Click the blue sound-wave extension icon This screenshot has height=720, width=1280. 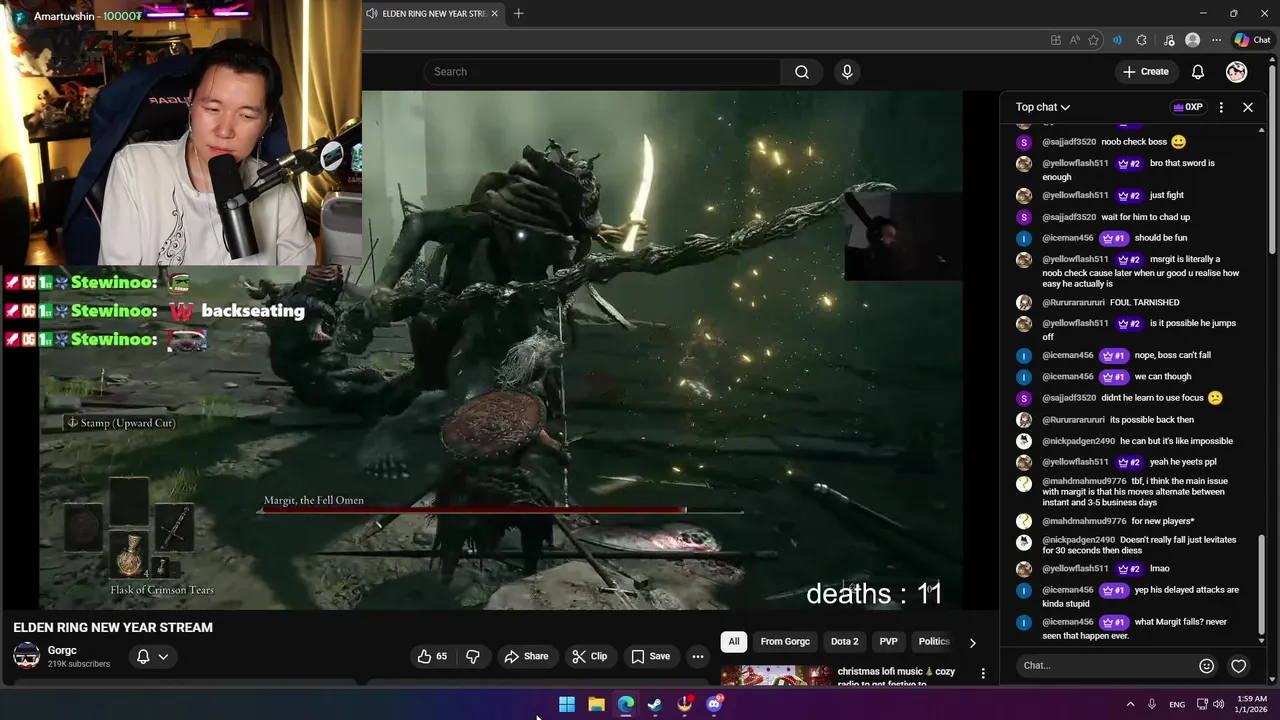(x=1117, y=40)
